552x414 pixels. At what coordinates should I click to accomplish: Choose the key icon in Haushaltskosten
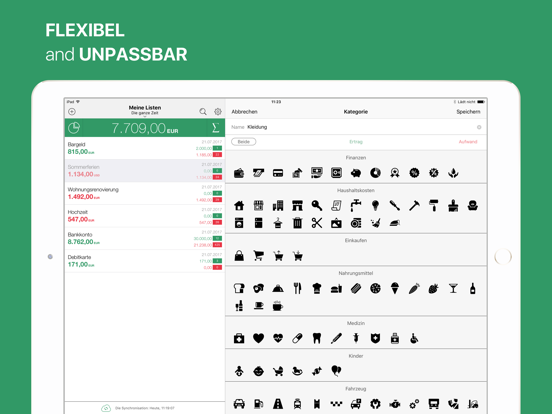316,206
